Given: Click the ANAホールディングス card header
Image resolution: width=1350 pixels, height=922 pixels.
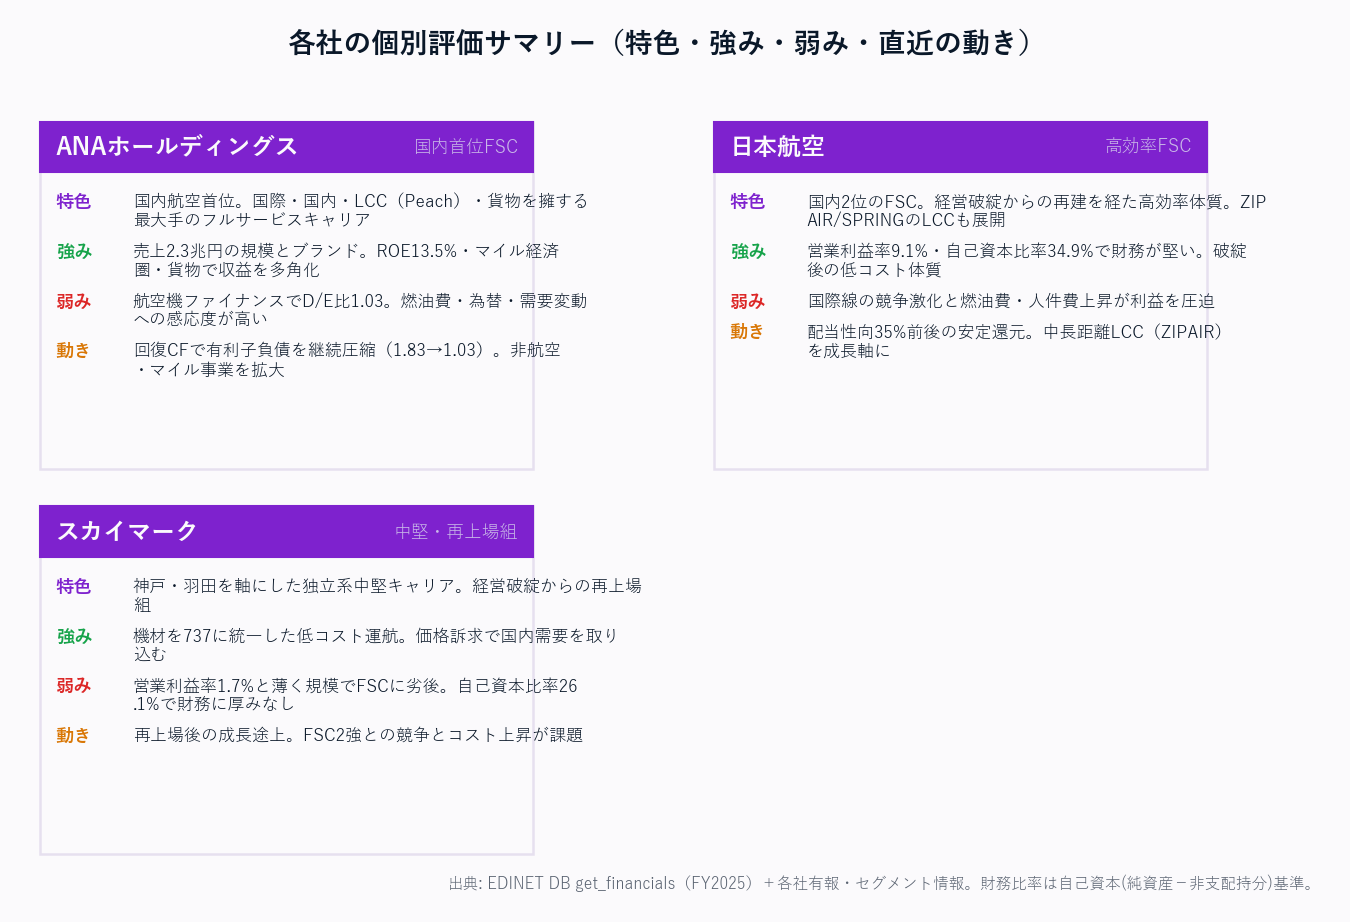Looking at the screenshot, I should click(x=286, y=147).
